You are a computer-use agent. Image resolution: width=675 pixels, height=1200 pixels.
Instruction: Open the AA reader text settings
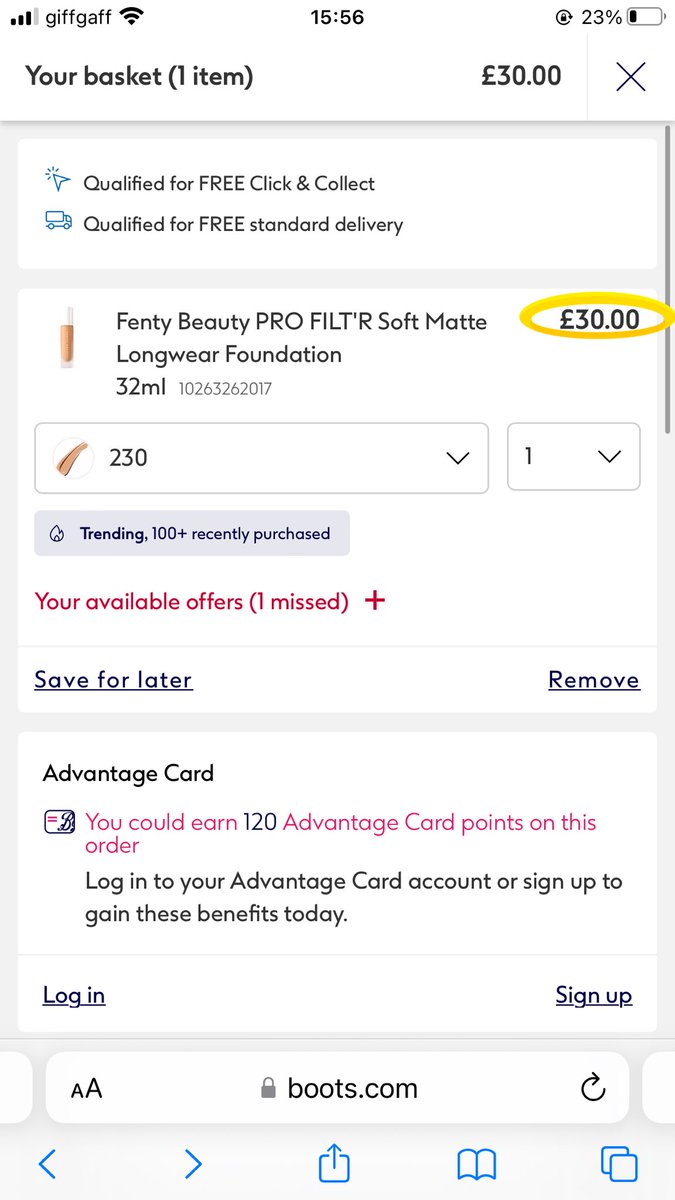click(x=87, y=1089)
